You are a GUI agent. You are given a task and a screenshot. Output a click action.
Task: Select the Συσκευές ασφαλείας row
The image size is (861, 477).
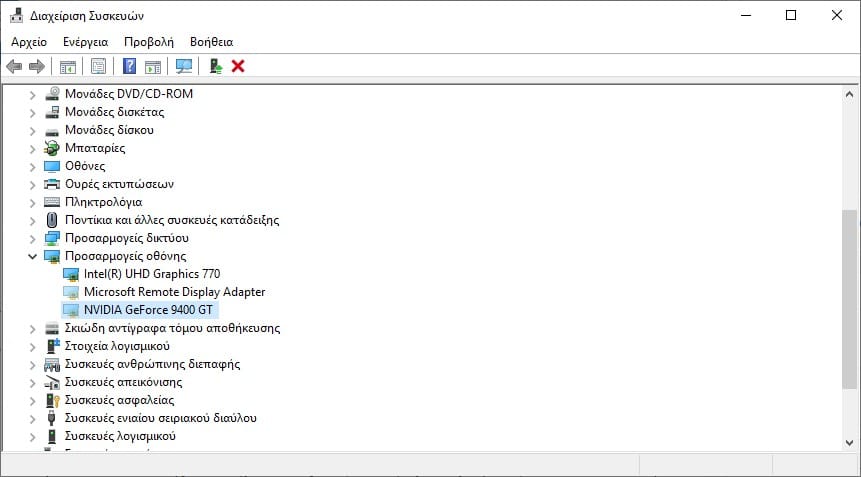click(119, 400)
